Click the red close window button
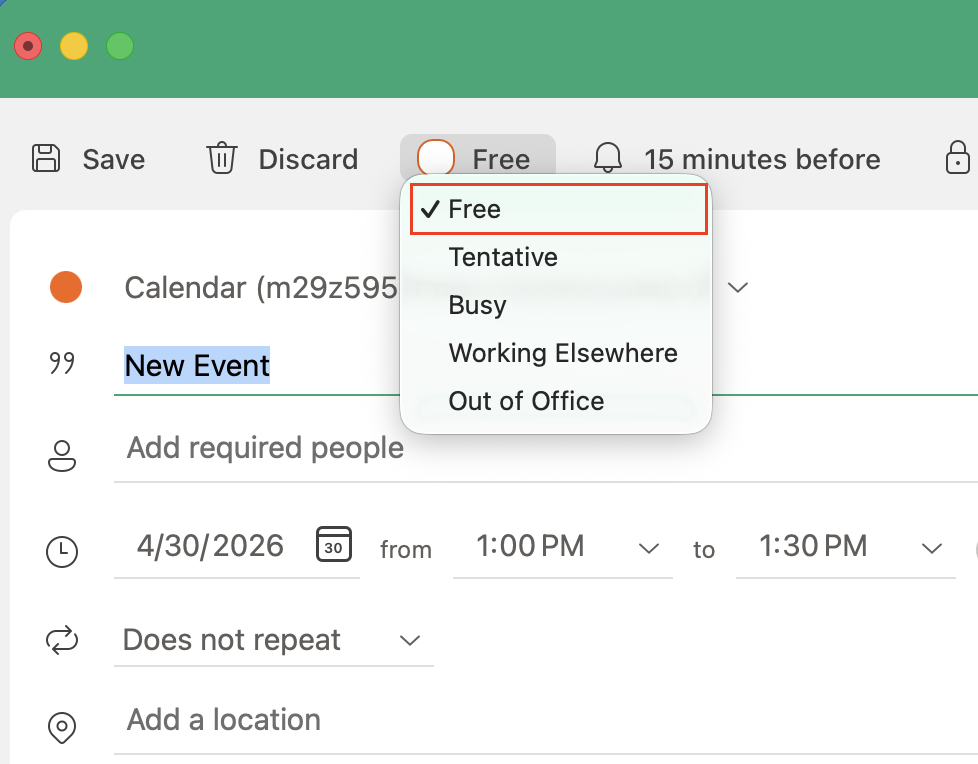978x764 pixels. (28, 46)
